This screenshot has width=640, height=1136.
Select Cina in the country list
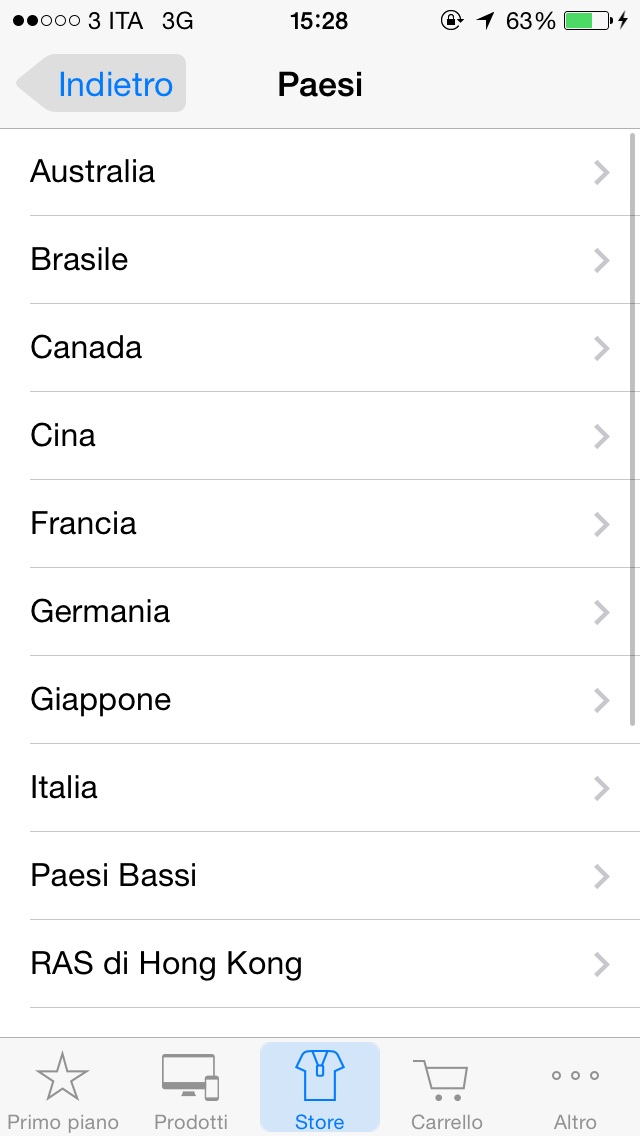point(320,436)
